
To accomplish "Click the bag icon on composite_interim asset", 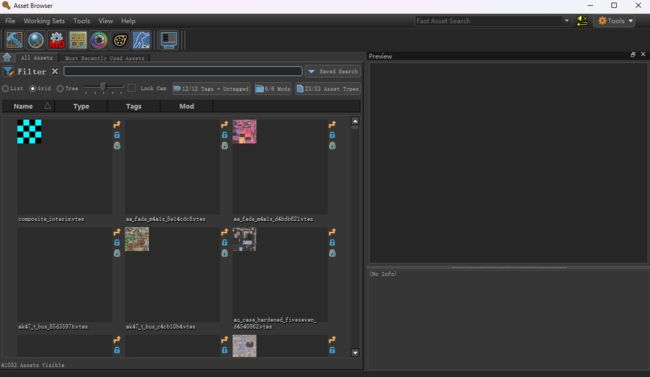I will tap(117, 146).
